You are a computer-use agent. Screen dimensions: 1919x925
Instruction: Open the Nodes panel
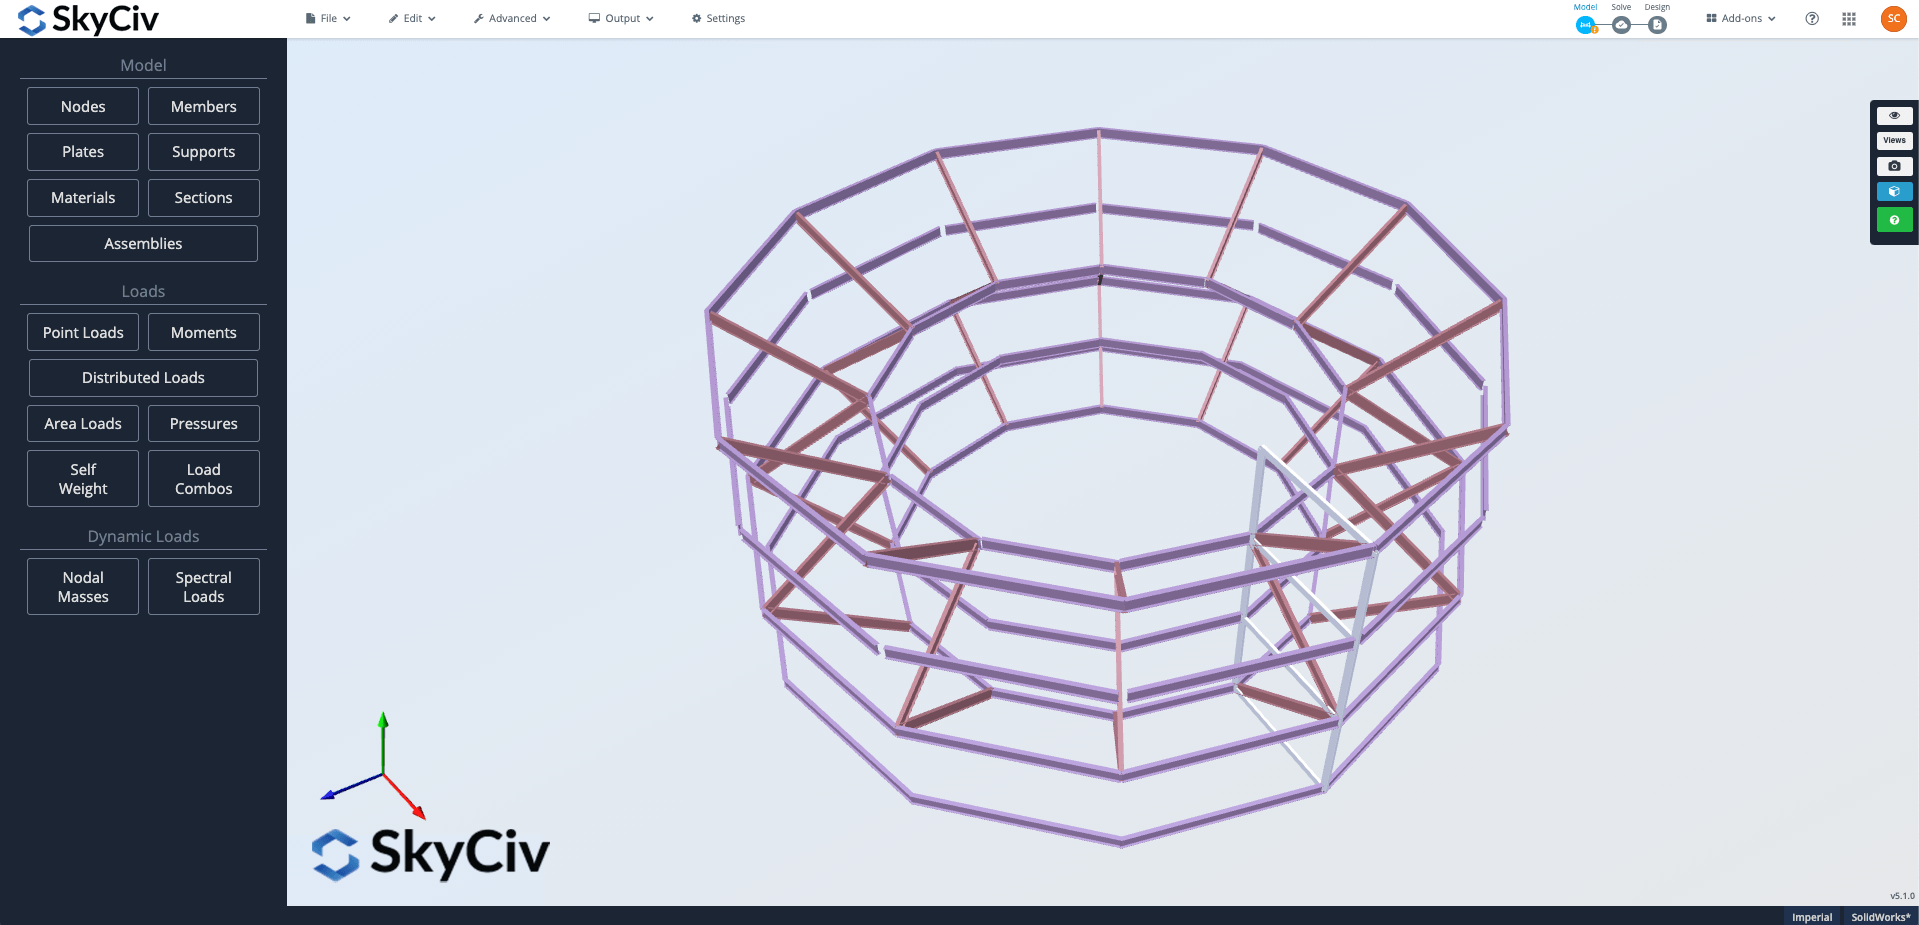point(82,106)
